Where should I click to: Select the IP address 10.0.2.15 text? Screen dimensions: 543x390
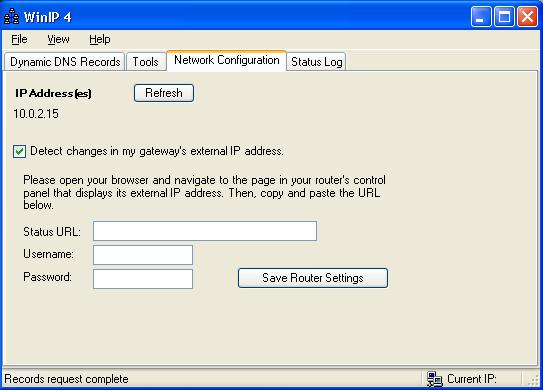point(36,114)
